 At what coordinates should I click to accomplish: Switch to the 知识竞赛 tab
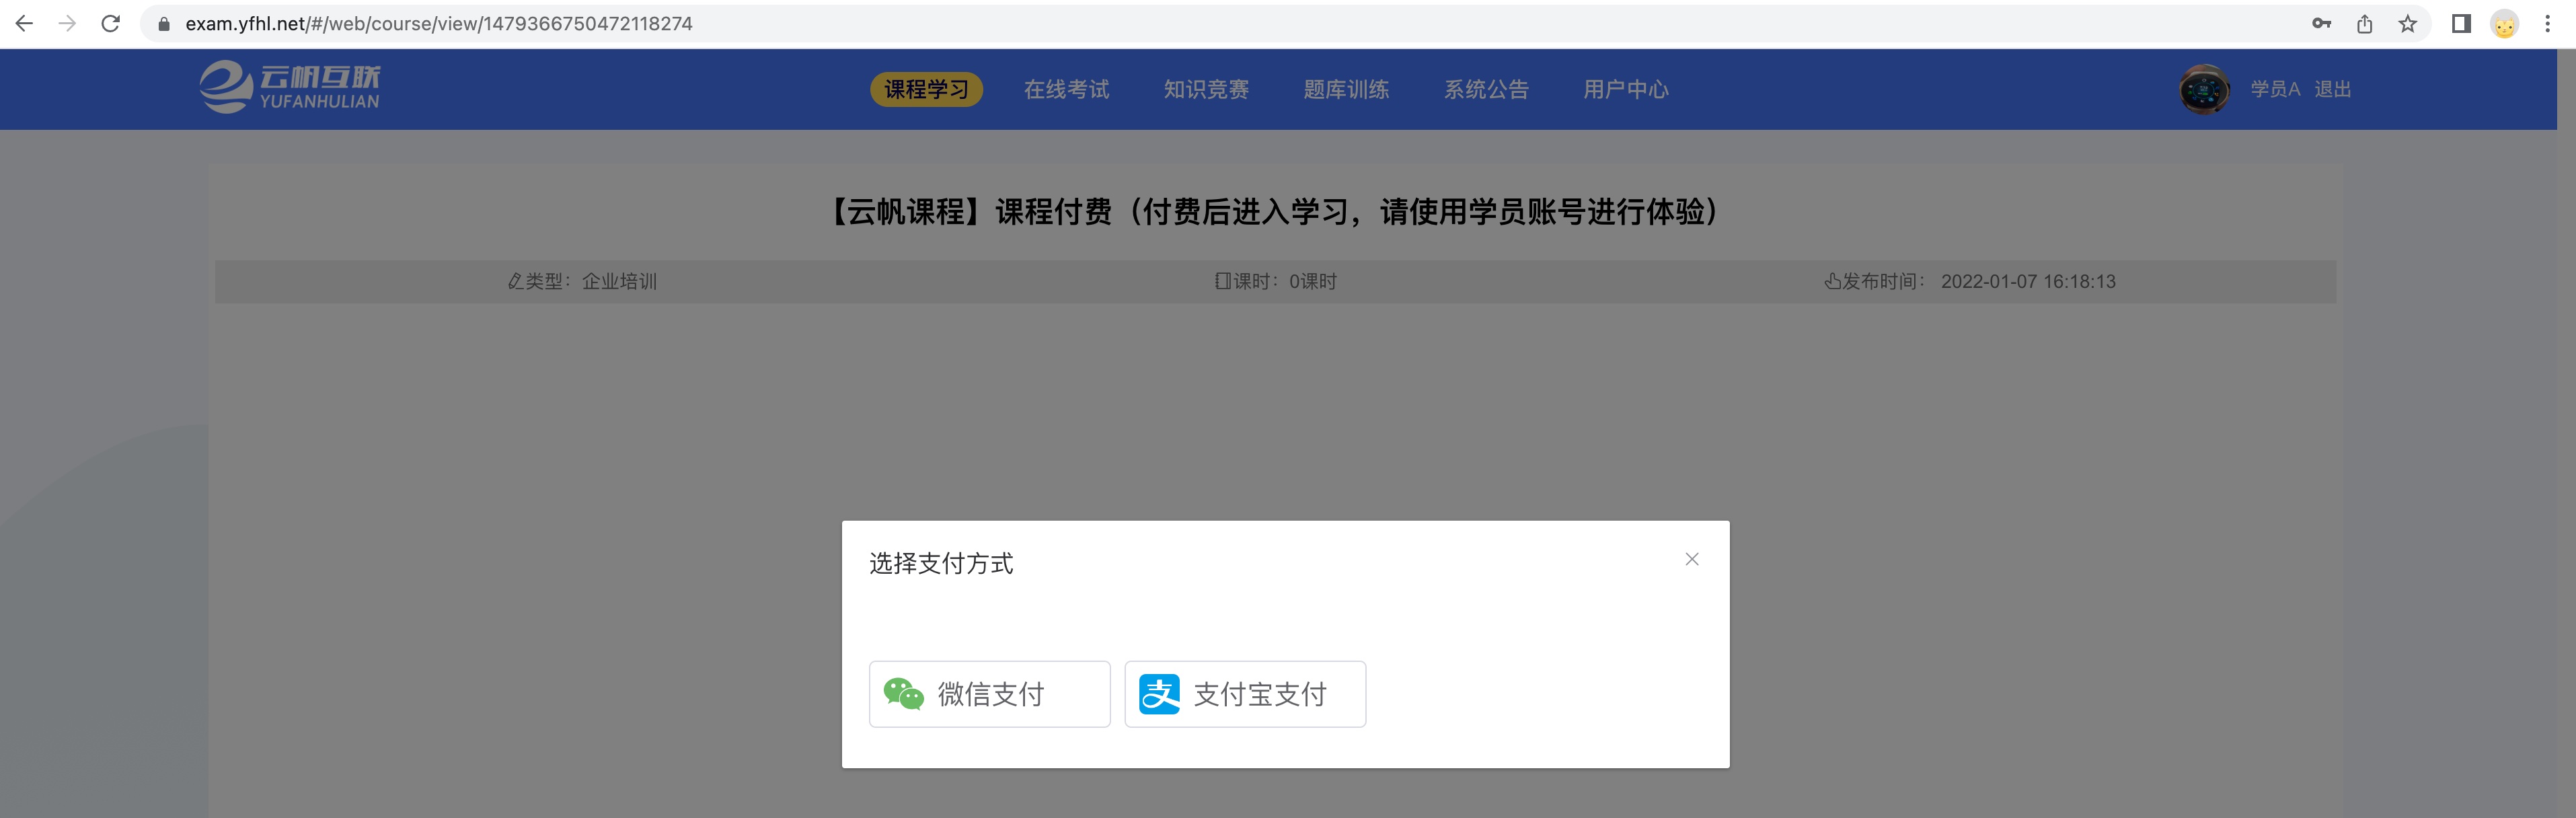click(1206, 89)
